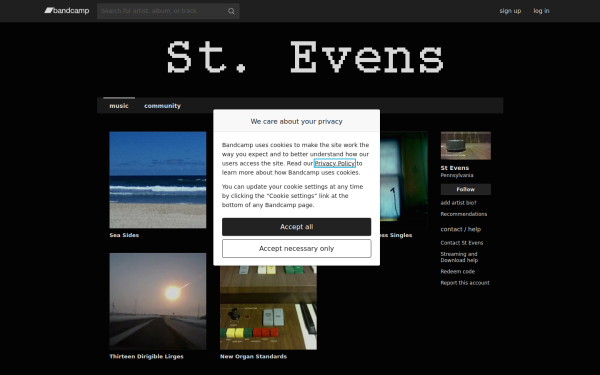600x375 pixels.
Task: Open the Privacy Policy link
Action: (335, 163)
